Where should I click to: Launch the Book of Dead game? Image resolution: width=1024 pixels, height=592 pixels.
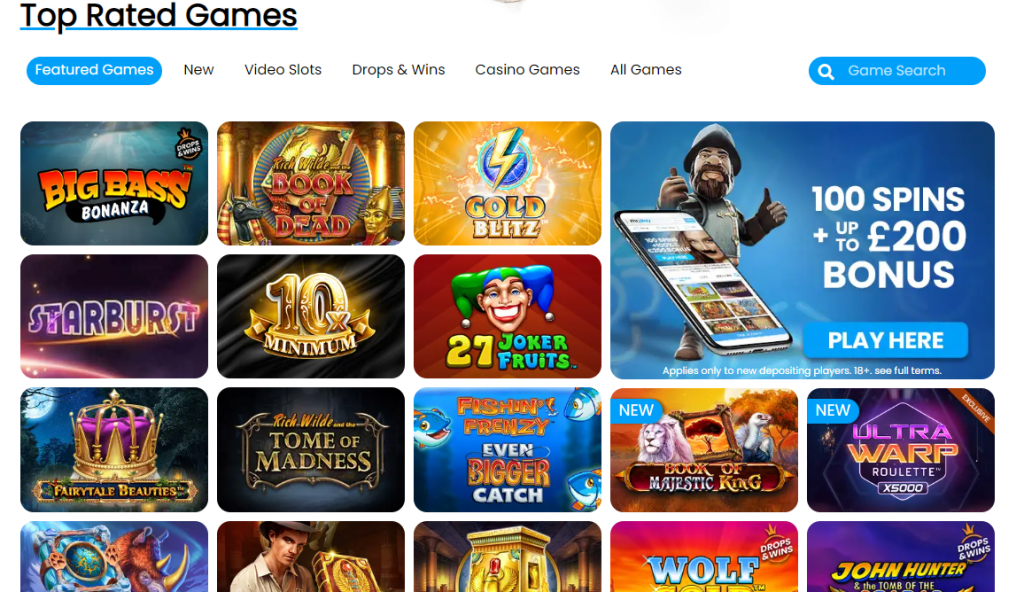[x=311, y=184]
